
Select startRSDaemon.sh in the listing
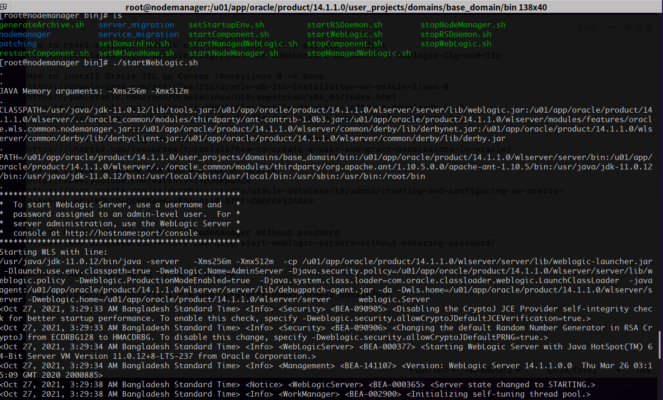click(345, 25)
